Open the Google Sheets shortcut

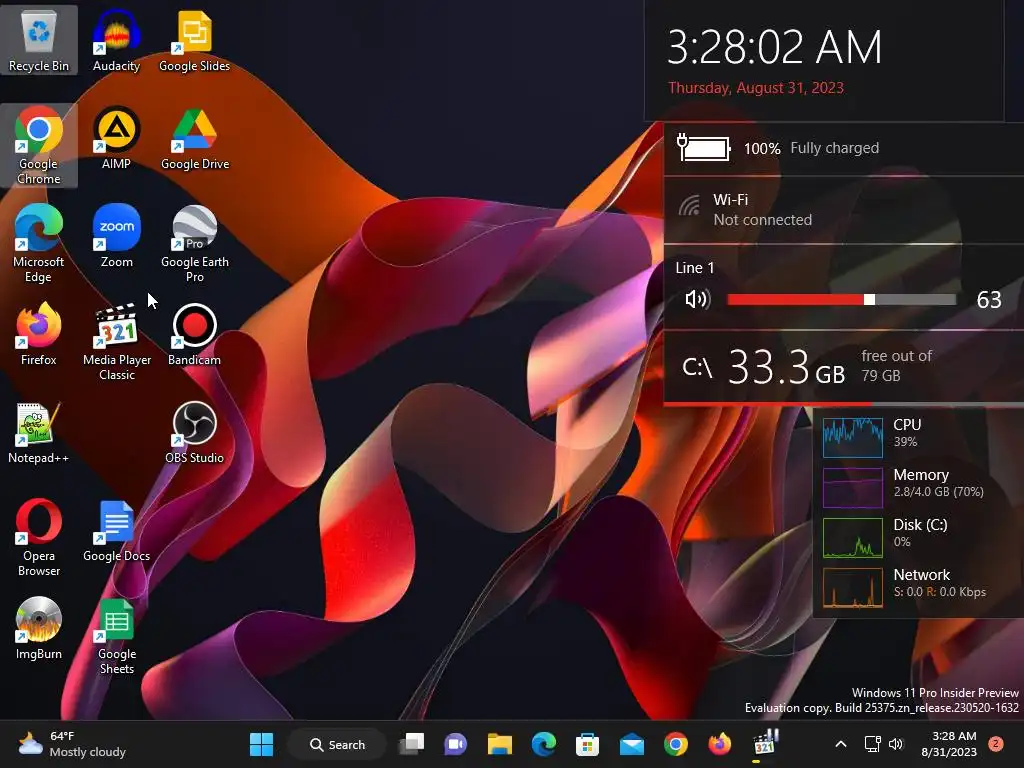point(117,635)
